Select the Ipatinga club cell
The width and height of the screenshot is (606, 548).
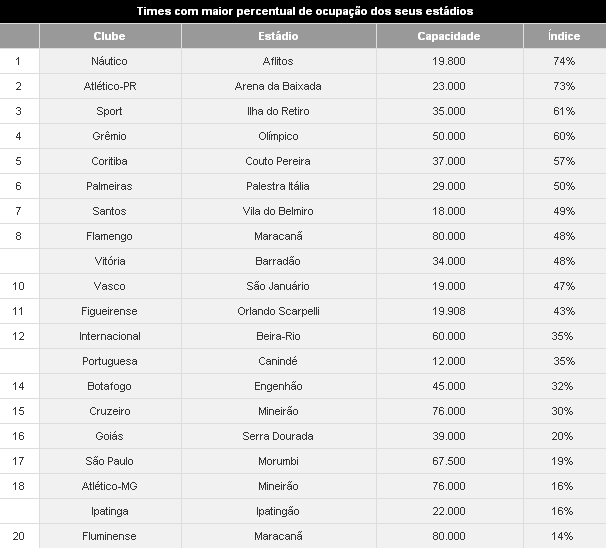[109, 511]
